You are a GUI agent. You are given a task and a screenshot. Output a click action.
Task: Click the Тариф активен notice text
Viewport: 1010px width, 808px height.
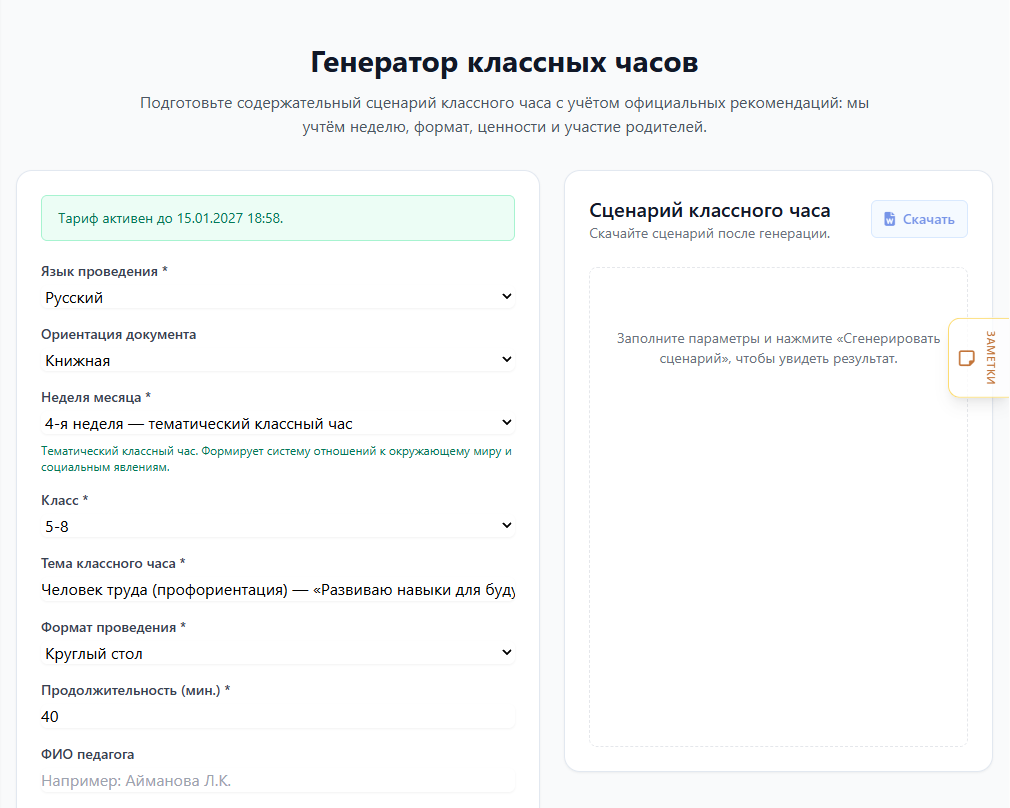point(171,218)
